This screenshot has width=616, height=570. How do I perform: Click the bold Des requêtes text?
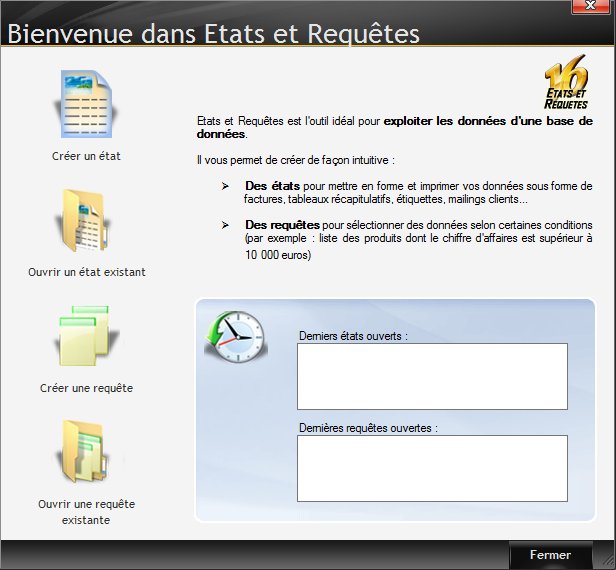tap(282, 225)
